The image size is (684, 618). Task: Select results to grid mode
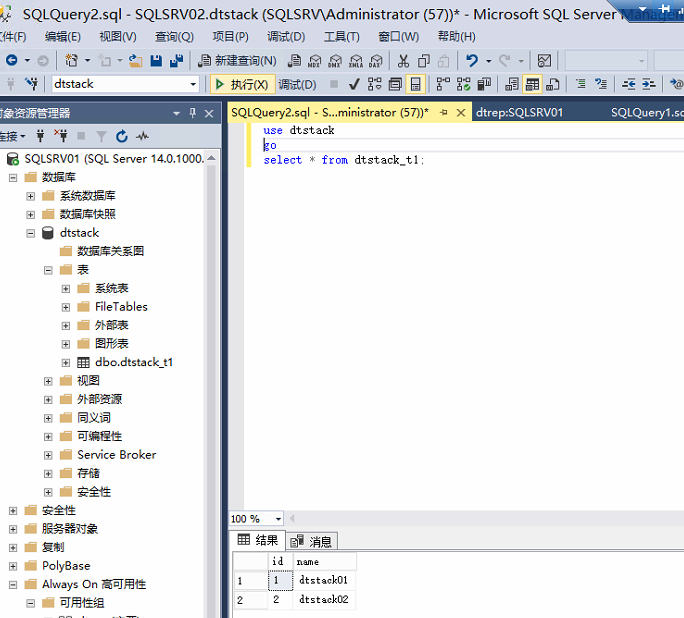[532, 84]
